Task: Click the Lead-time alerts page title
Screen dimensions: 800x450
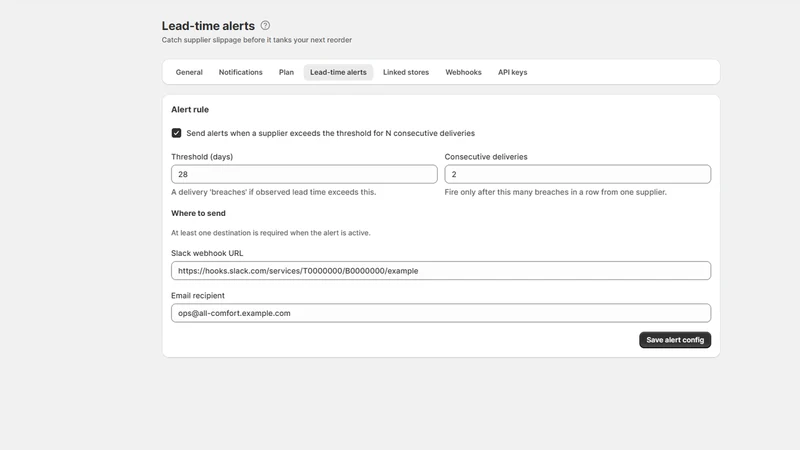Action: 208,26
